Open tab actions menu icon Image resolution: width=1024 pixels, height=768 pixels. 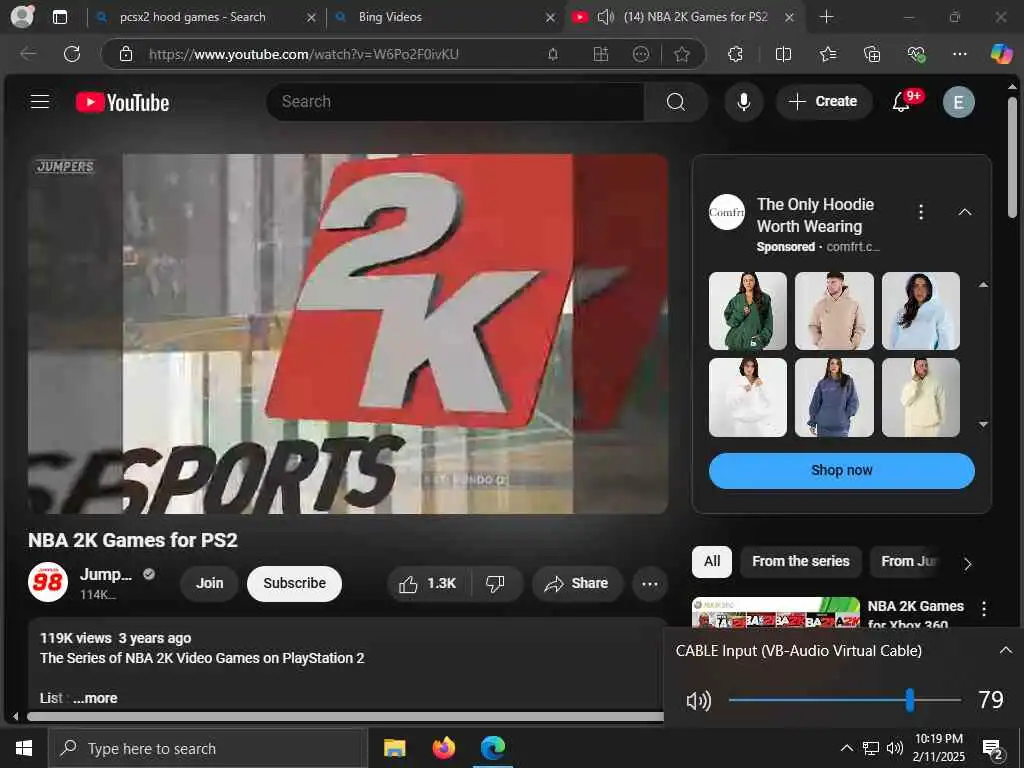[x=60, y=17]
